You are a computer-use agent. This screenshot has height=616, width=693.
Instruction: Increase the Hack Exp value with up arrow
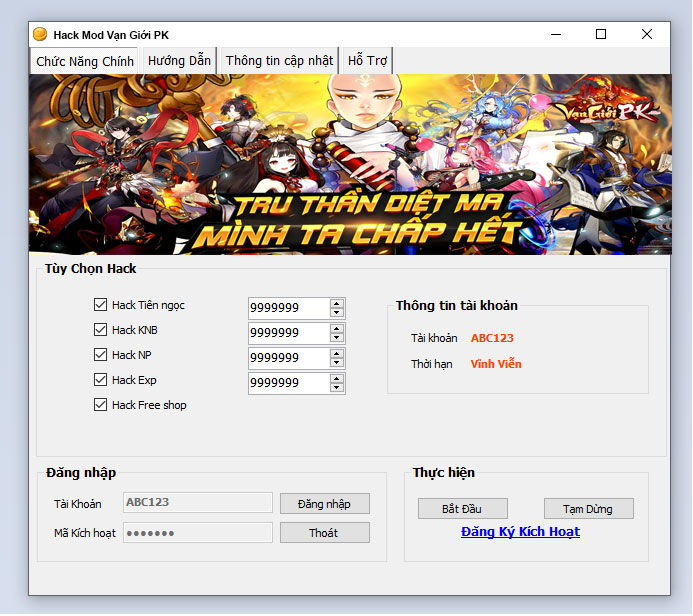tap(337, 379)
